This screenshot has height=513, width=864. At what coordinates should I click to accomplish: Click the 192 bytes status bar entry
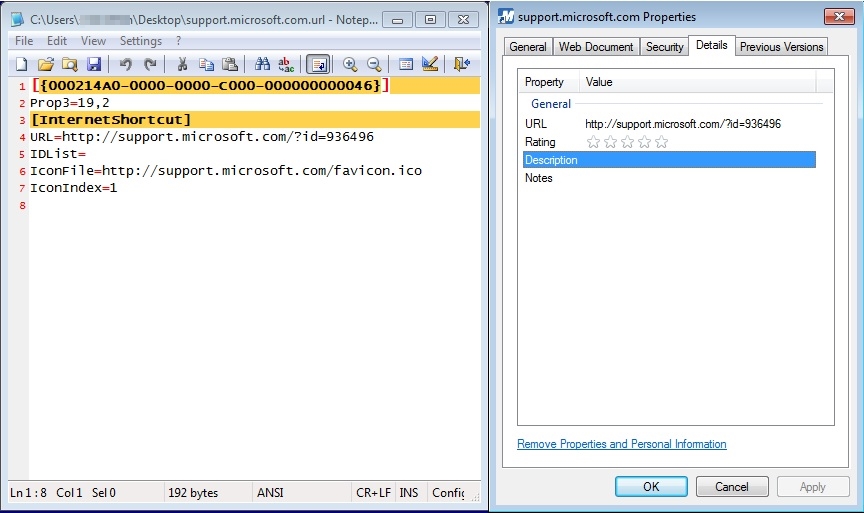tap(193, 493)
